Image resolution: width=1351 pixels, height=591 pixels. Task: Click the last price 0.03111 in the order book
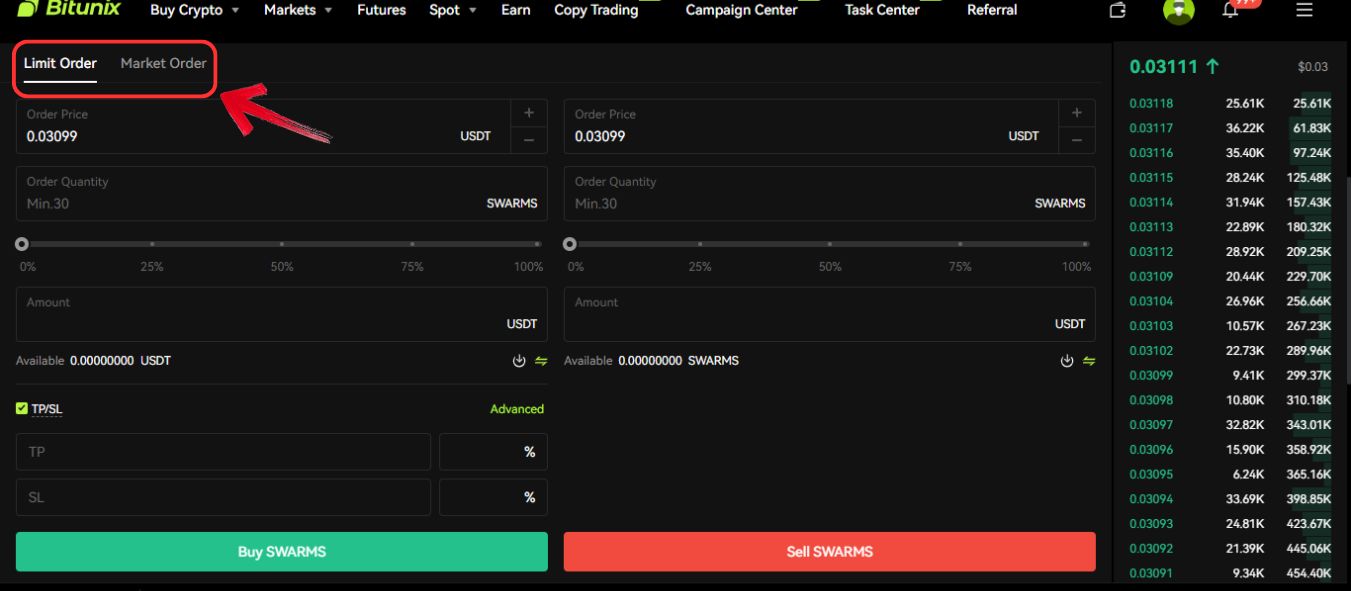[1166, 67]
